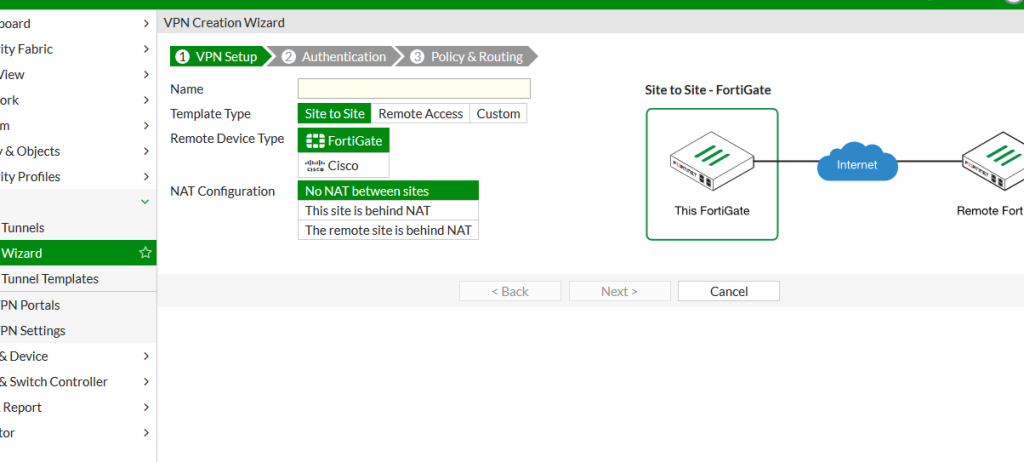
Task: Expand the Security Fabric sidebar chevron
Action: pos(146,49)
